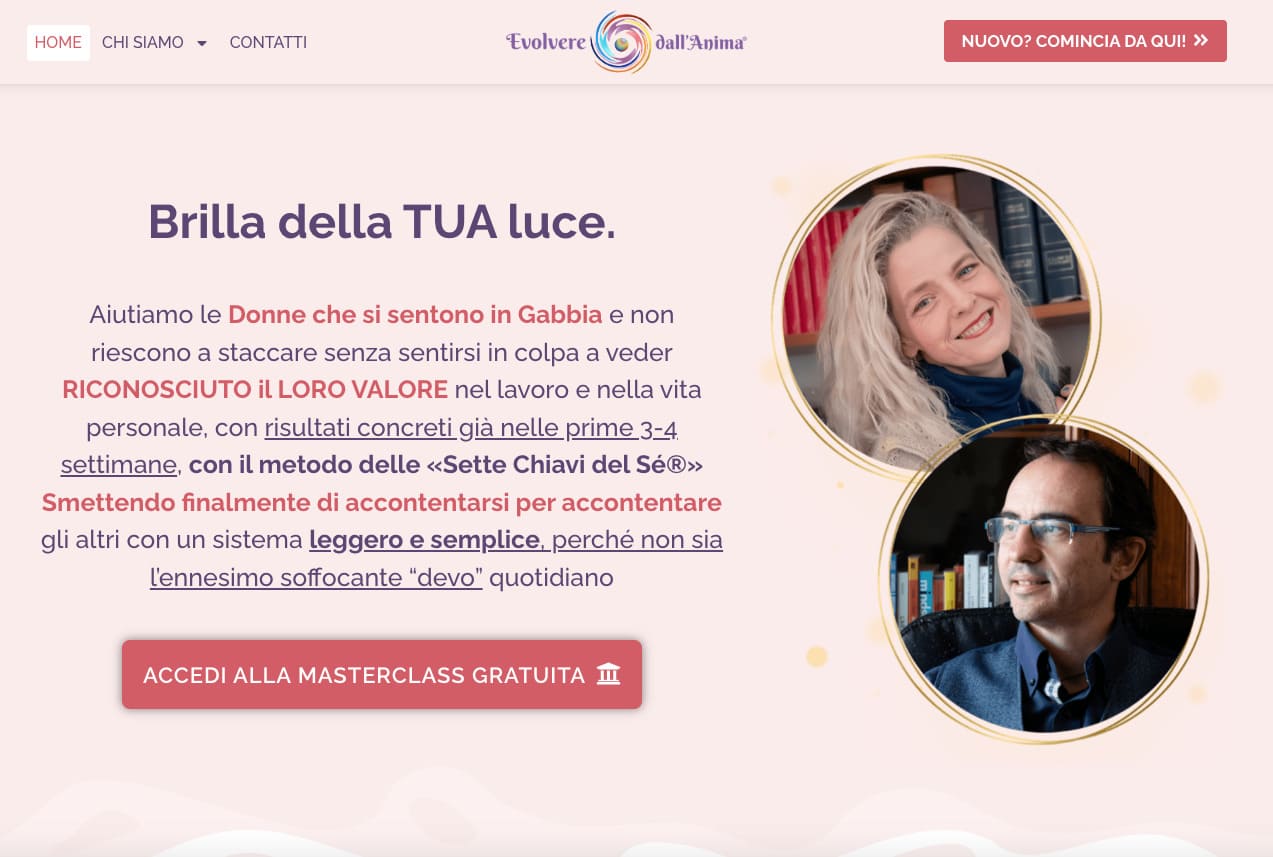Click the "Evolvere" word in the logo
Screen dimensions: 1273x857
click(x=546, y=42)
